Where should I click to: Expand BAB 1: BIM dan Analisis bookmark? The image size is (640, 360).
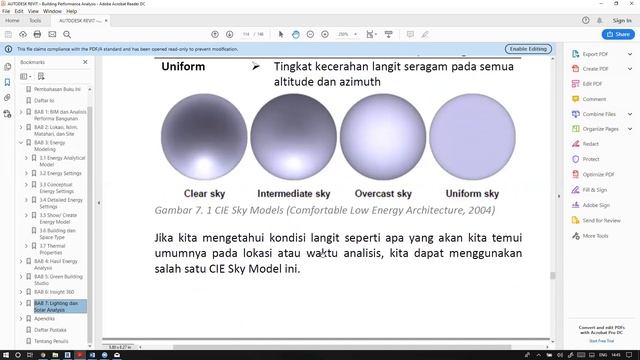(21, 112)
